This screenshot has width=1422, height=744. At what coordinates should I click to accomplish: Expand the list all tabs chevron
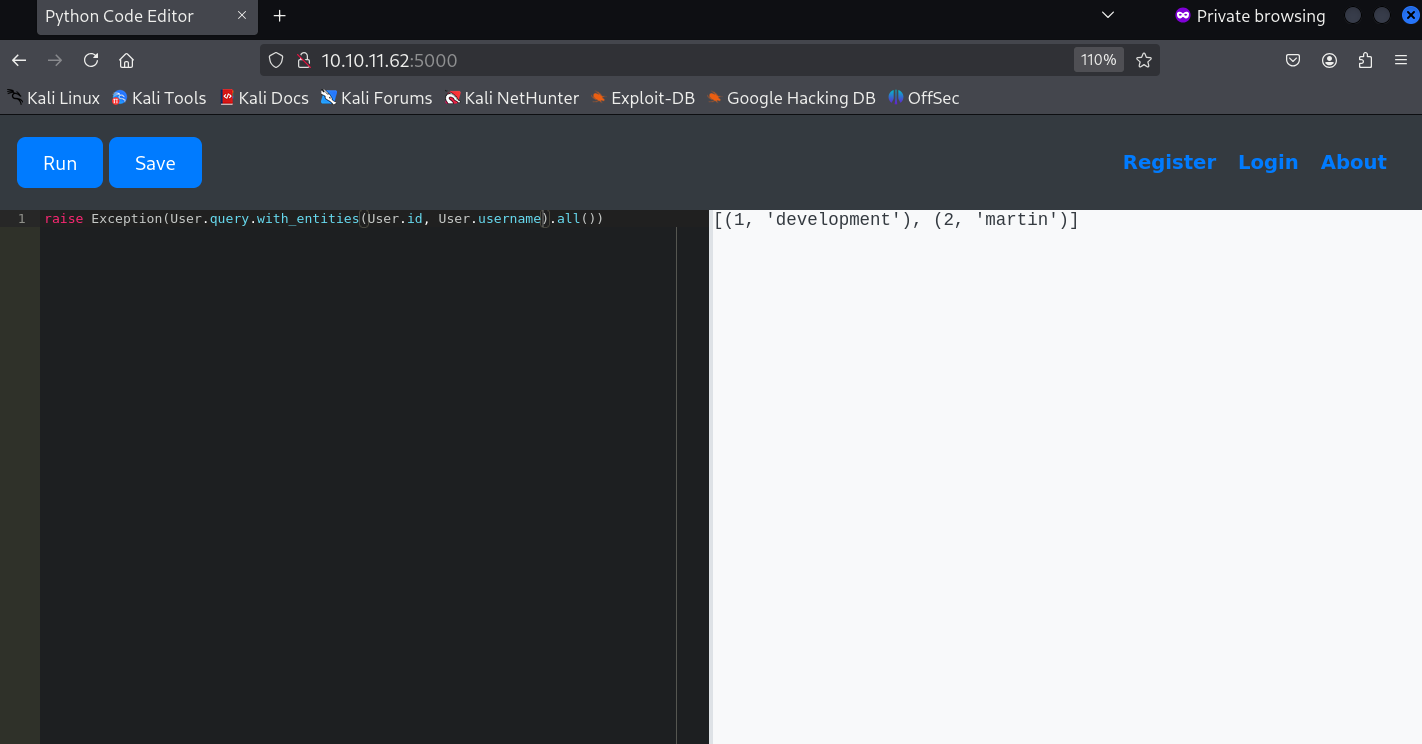(1107, 15)
